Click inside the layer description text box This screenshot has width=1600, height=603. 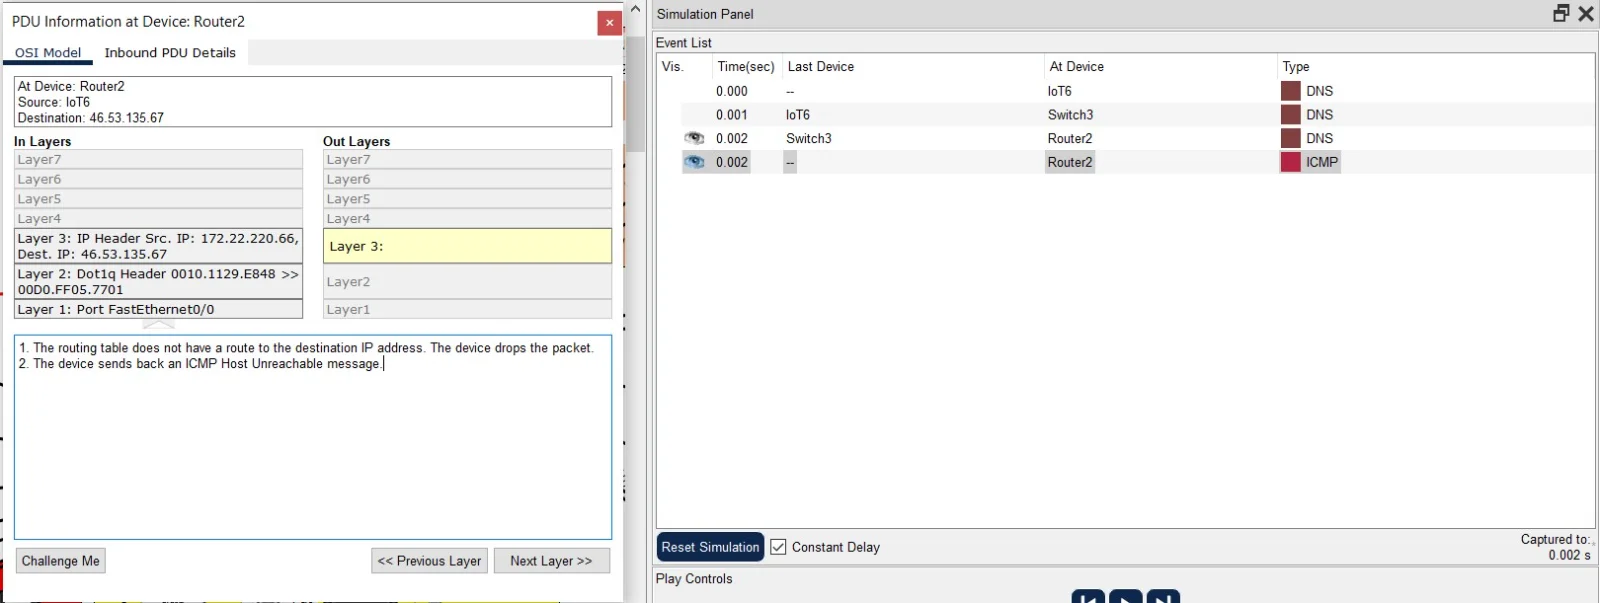tap(313, 437)
